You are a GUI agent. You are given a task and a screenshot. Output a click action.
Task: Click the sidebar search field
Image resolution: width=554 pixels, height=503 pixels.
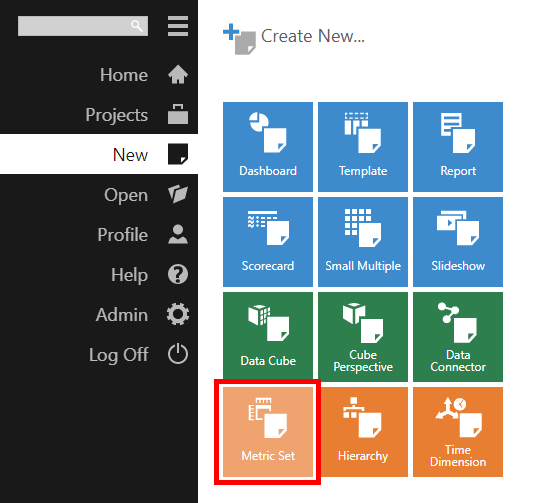[83, 26]
